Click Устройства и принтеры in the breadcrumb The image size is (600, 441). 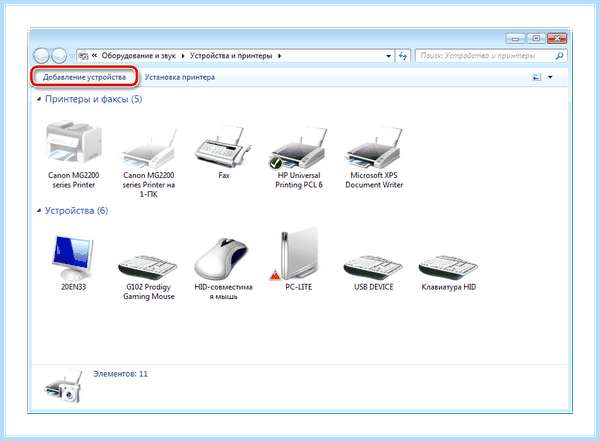pos(231,56)
